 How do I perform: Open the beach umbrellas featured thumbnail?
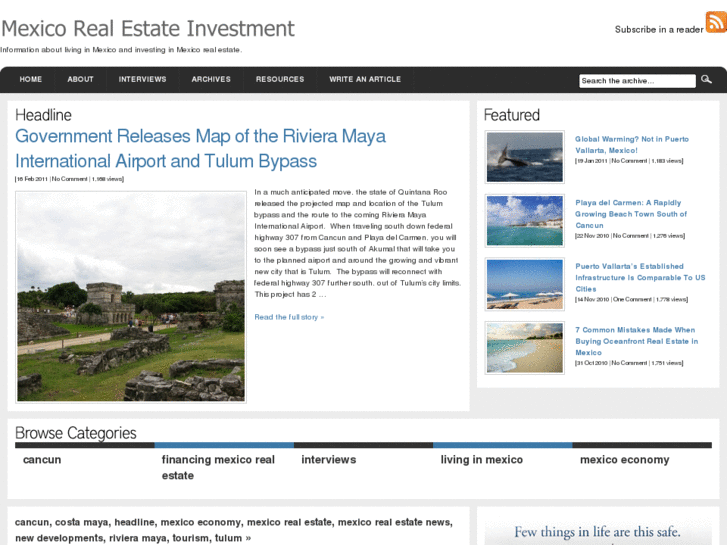click(x=524, y=284)
